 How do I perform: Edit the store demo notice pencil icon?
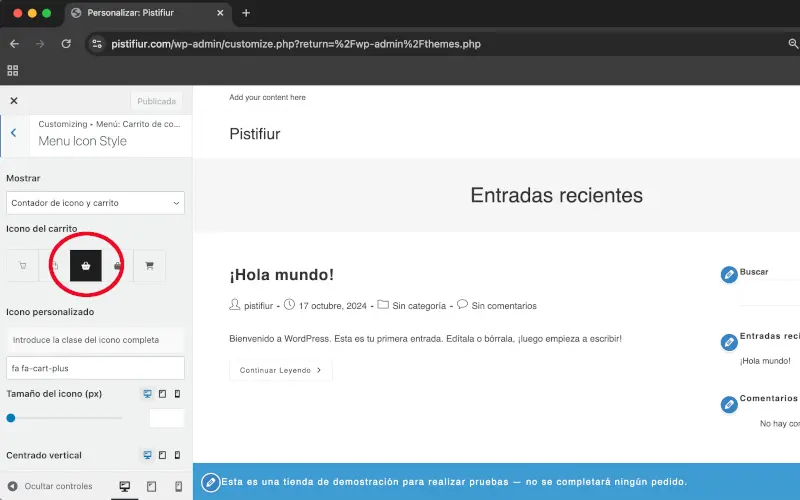210,482
